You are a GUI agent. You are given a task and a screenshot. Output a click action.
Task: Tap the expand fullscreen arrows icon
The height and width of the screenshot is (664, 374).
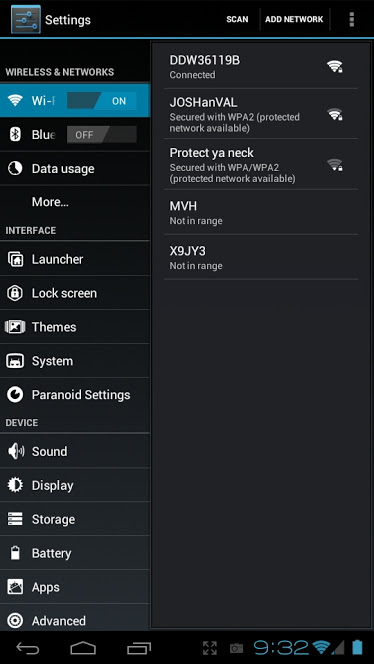pyautogui.click(x=210, y=647)
